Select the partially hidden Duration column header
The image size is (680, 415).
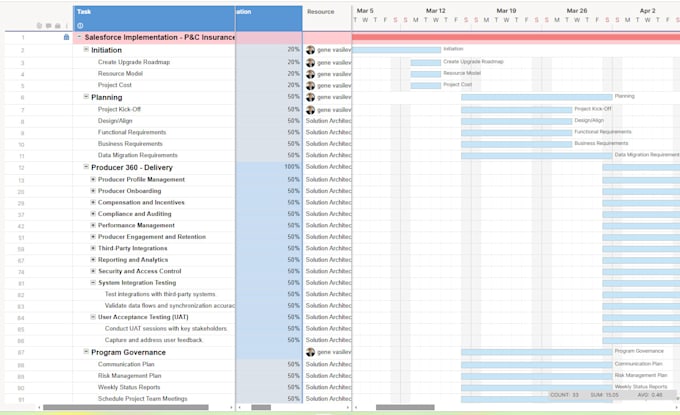269,18
